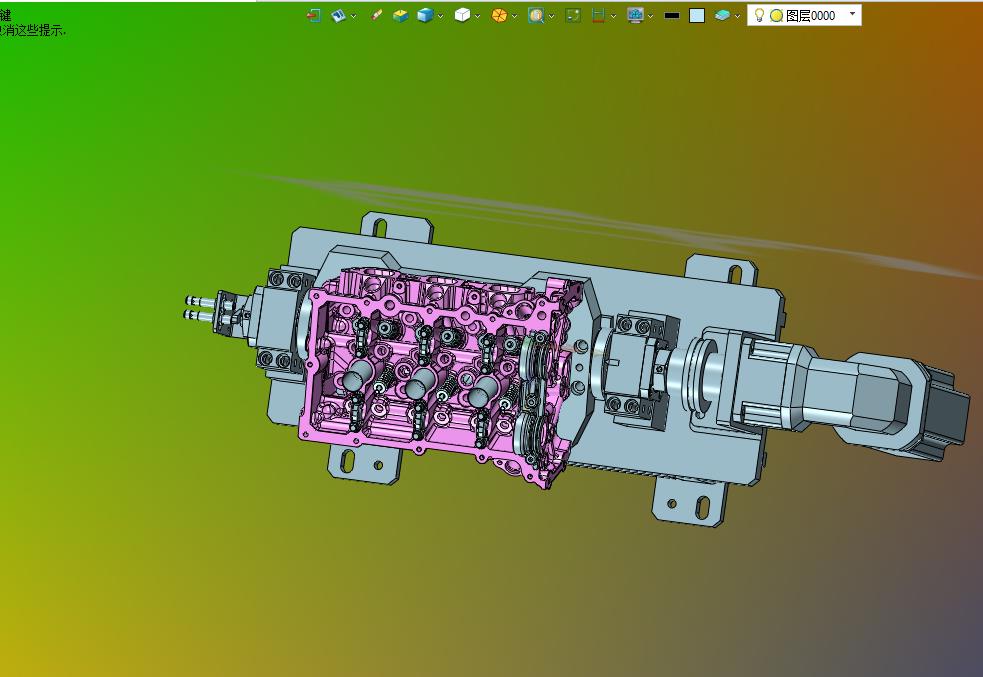Expand the arrow beside the magnifier icon
The height and width of the screenshot is (677, 983).
(x=551, y=17)
